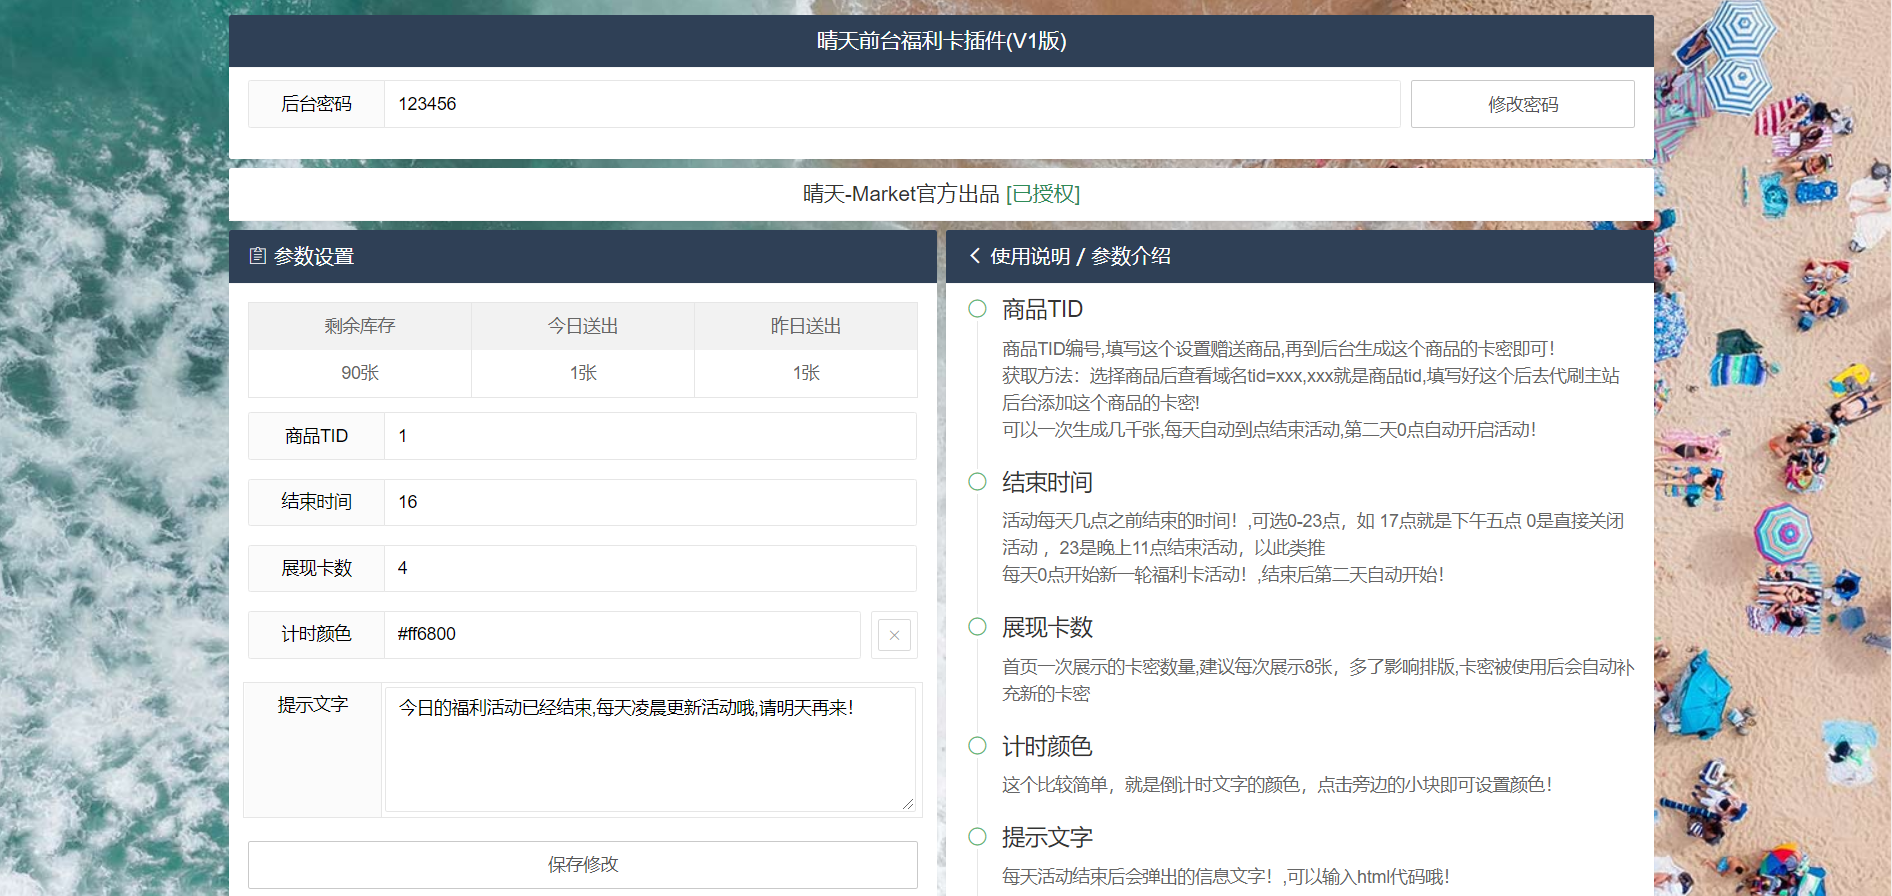
Task: Click into the 商品TID input field
Action: pos(650,436)
